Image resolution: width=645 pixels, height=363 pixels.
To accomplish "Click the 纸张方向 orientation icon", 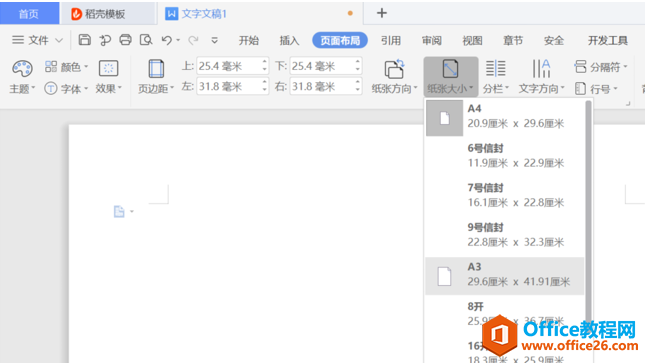I will coord(394,68).
